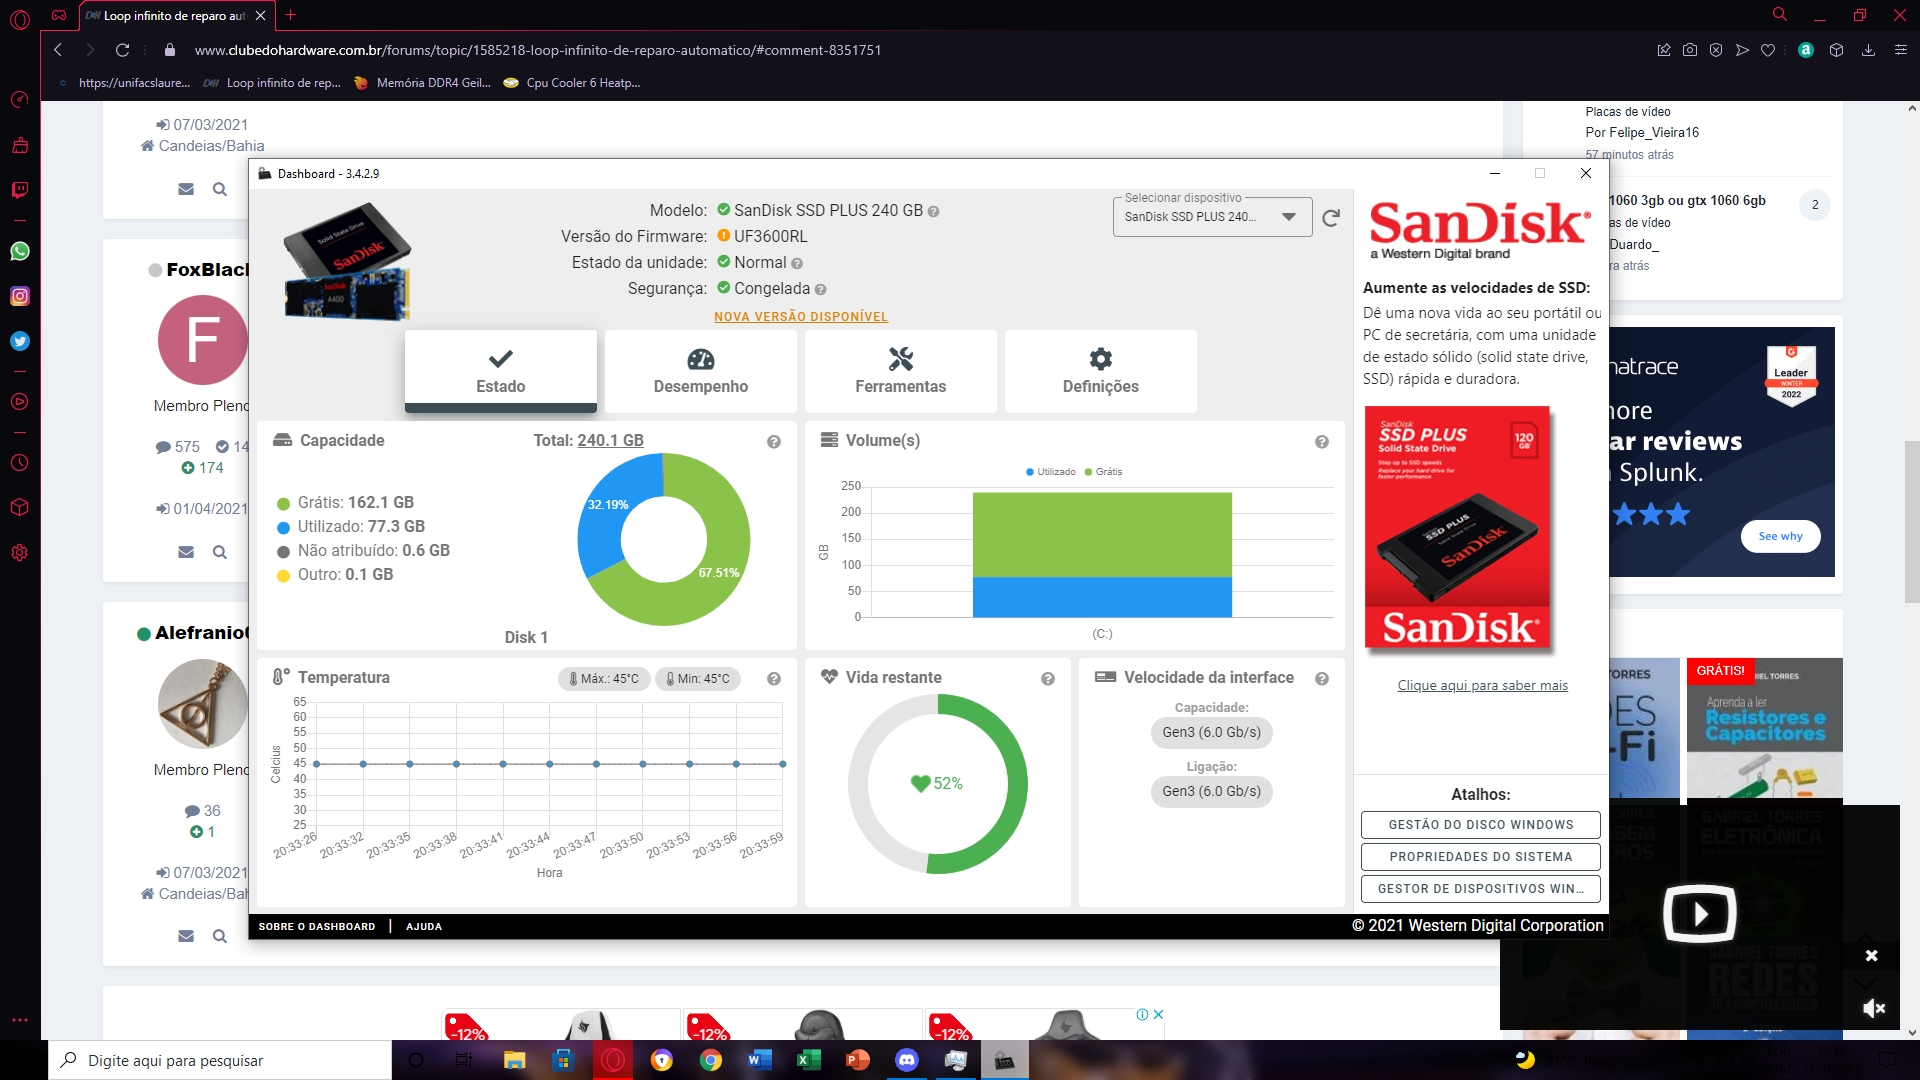The image size is (1920, 1080).
Task: Open the WhatsApp icon in Opera sidebar
Action: pyautogui.click(x=20, y=251)
